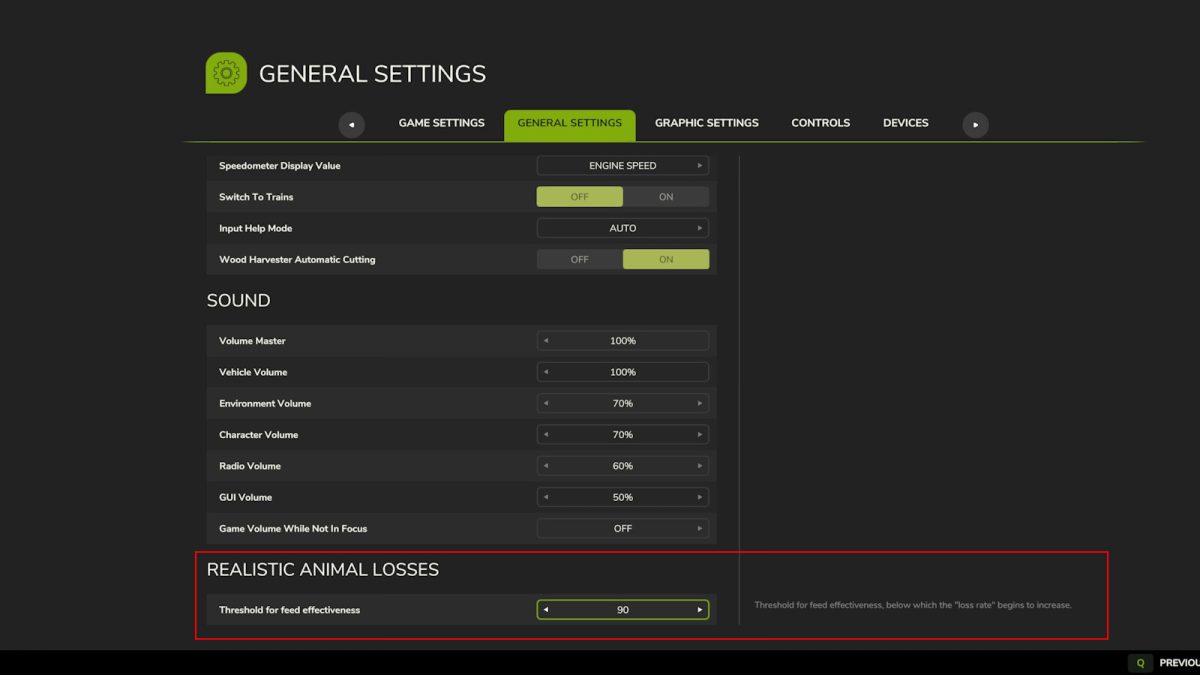Screen dimensions: 1200x675
Task: Switch to the Graphic Settings tab
Action: [x=706, y=122]
